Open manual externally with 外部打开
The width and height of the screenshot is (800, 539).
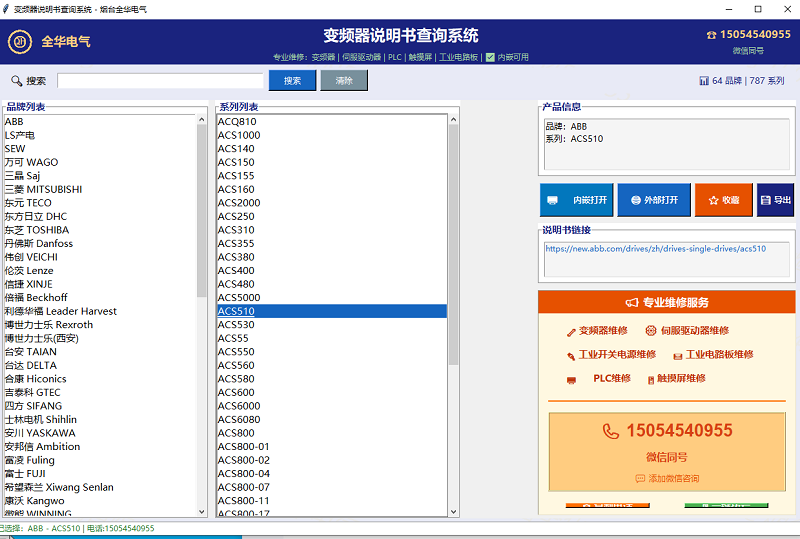click(654, 200)
